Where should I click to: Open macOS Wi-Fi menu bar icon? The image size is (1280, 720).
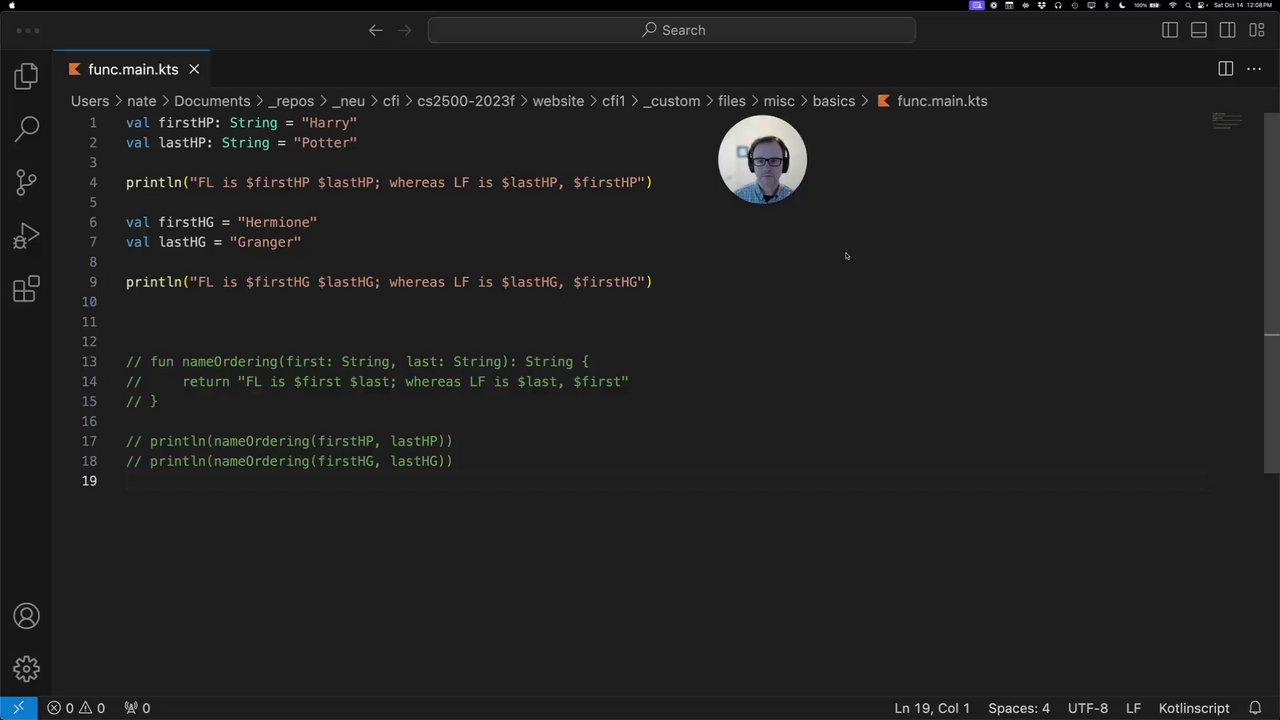[1173, 5]
